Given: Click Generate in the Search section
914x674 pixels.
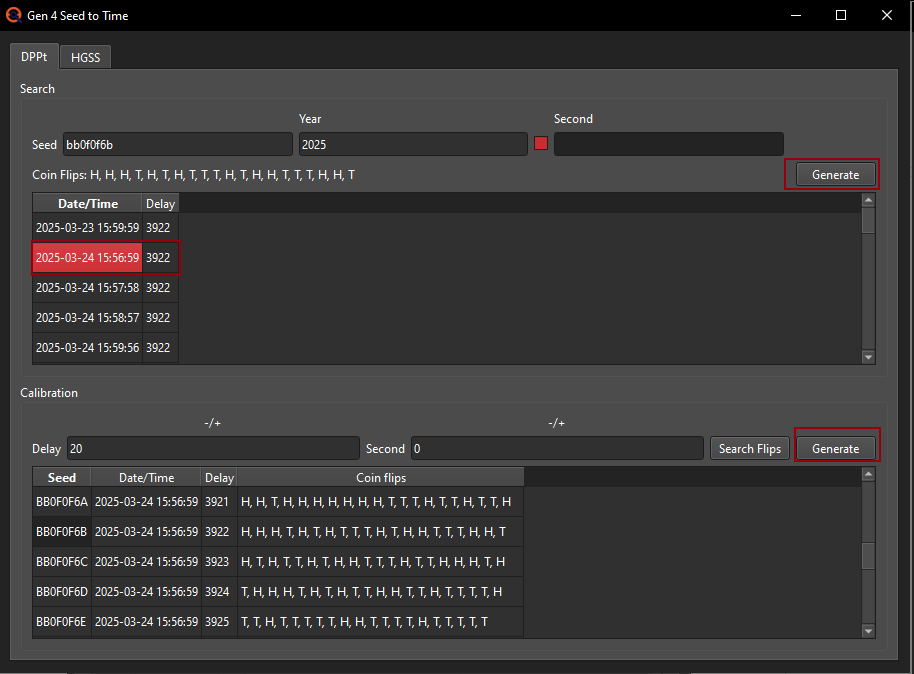Looking at the screenshot, I should [835, 175].
